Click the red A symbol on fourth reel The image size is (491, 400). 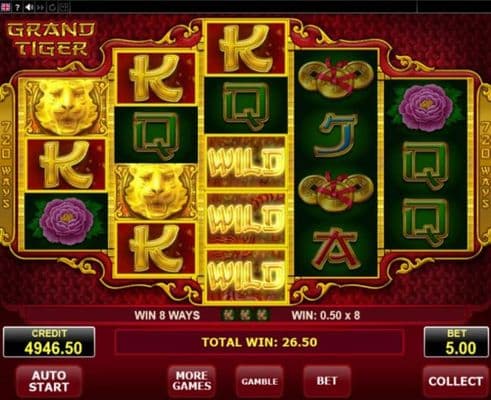(336, 247)
